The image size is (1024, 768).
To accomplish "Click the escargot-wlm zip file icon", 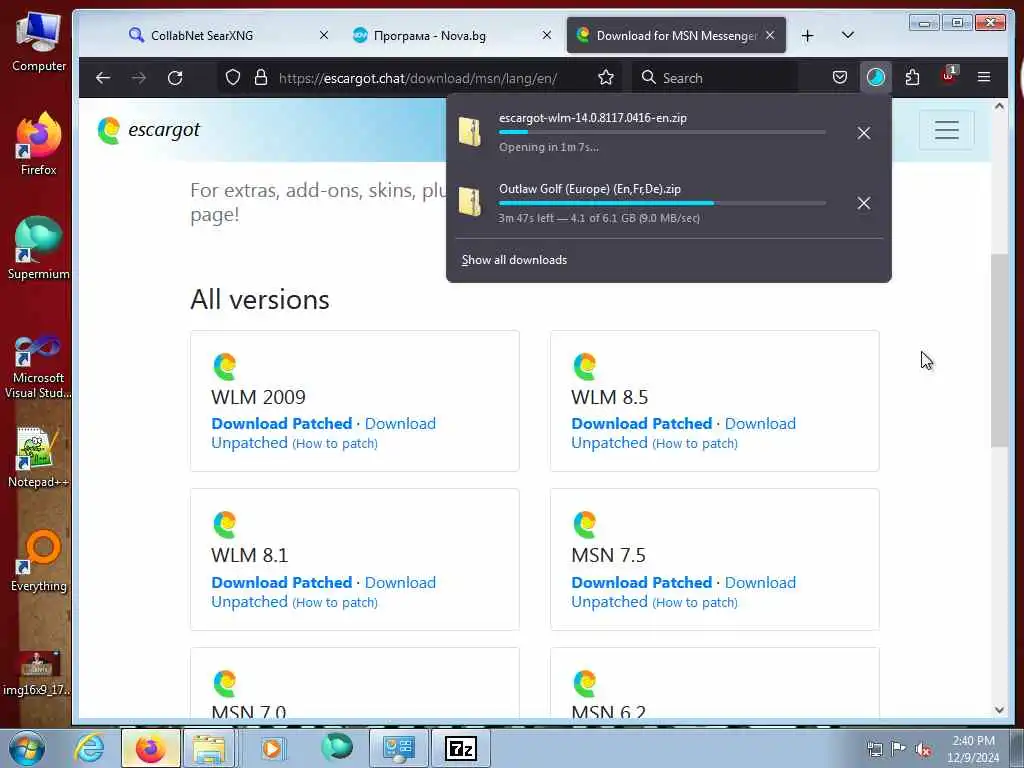I will click(470, 132).
